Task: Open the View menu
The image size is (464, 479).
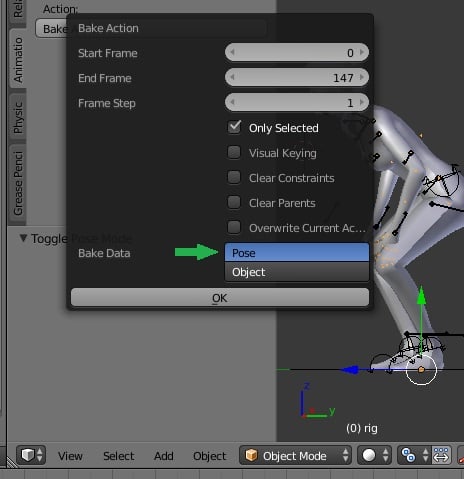Action: (70, 456)
